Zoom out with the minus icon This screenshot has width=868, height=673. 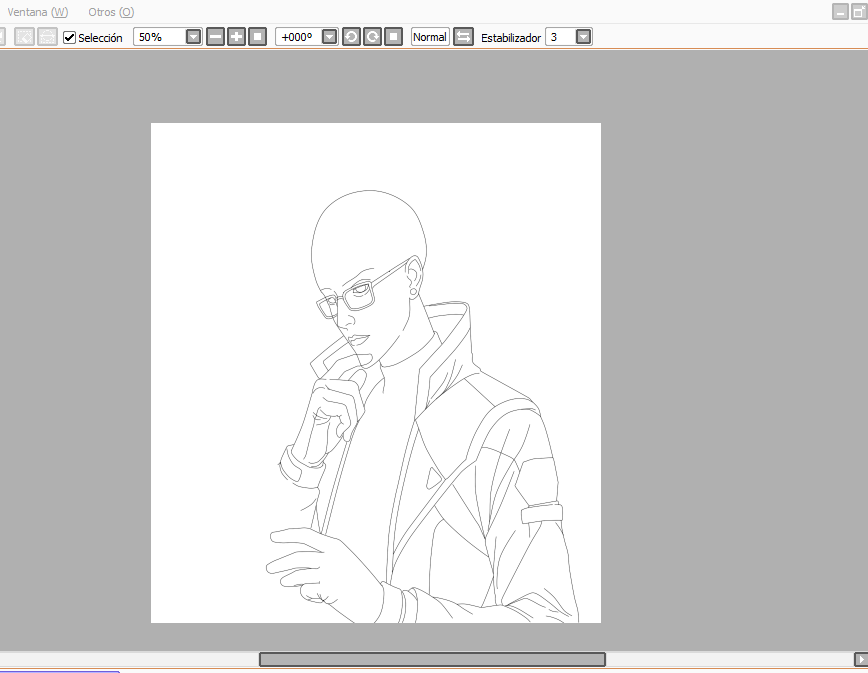click(x=215, y=37)
